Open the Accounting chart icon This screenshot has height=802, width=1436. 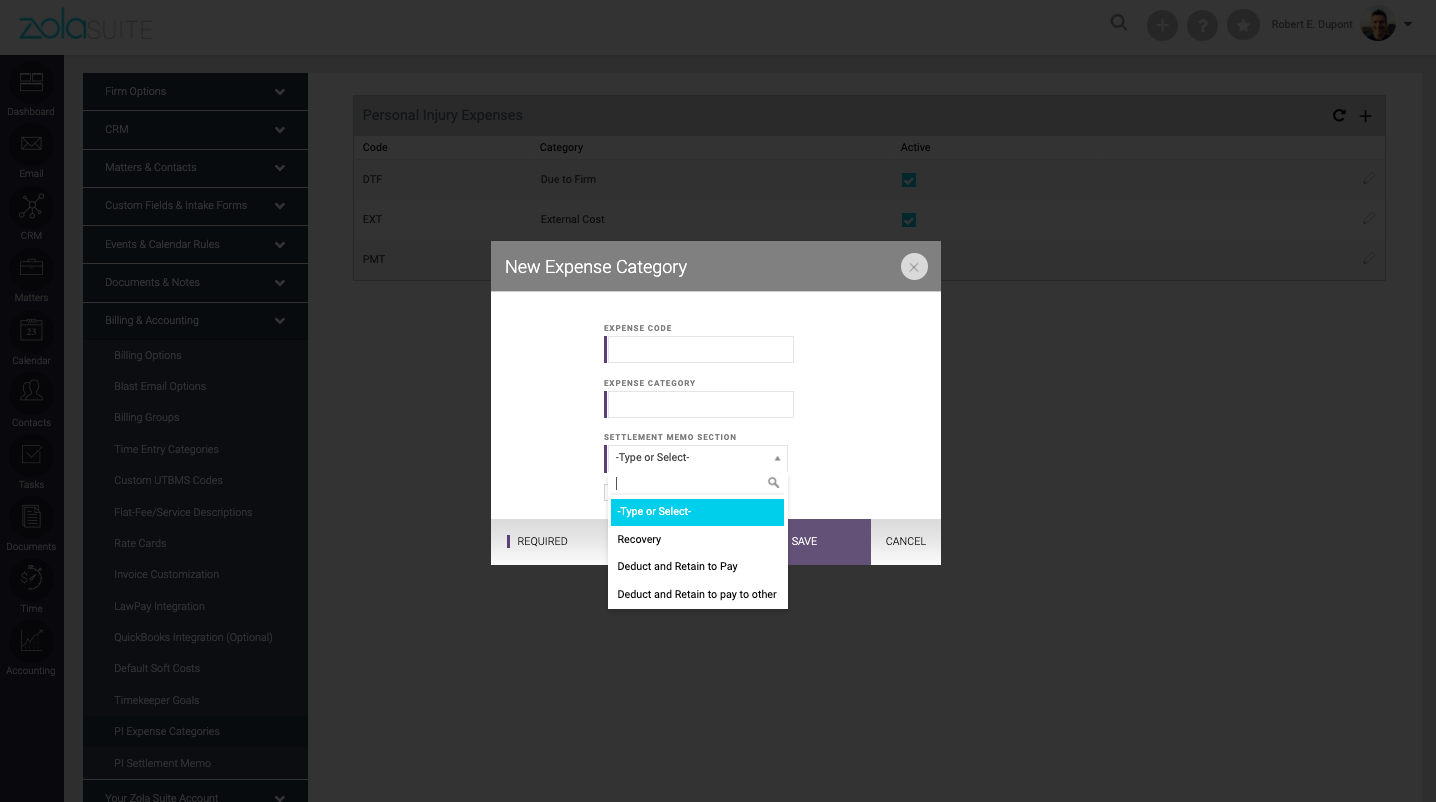(x=31, y=641)
